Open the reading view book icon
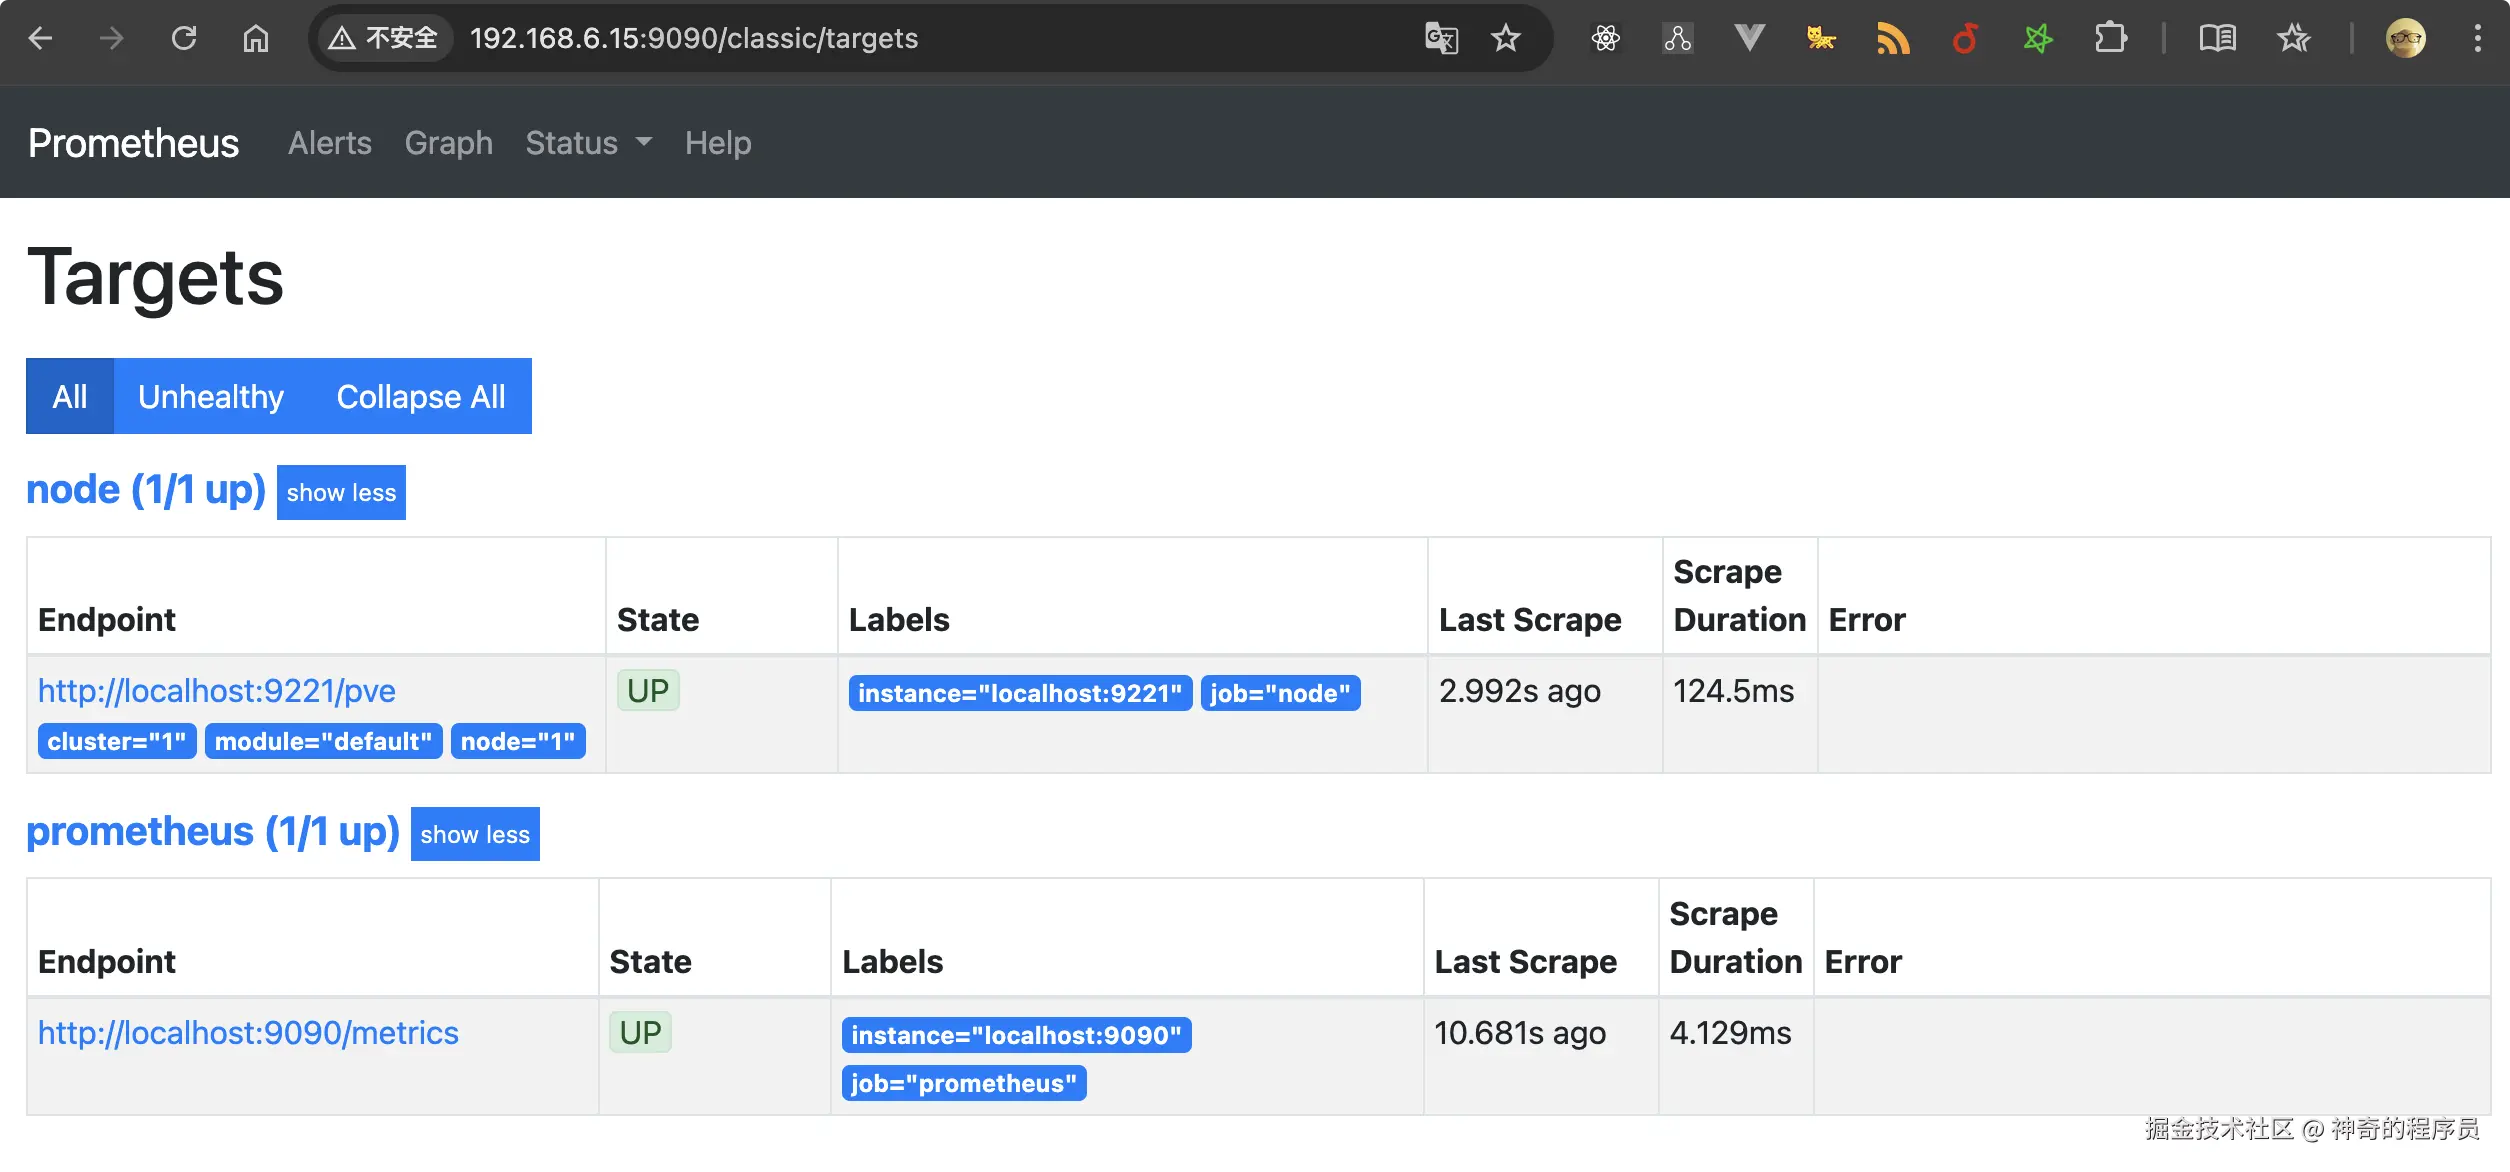The image size is (2510, 1172). [2217, 38]
